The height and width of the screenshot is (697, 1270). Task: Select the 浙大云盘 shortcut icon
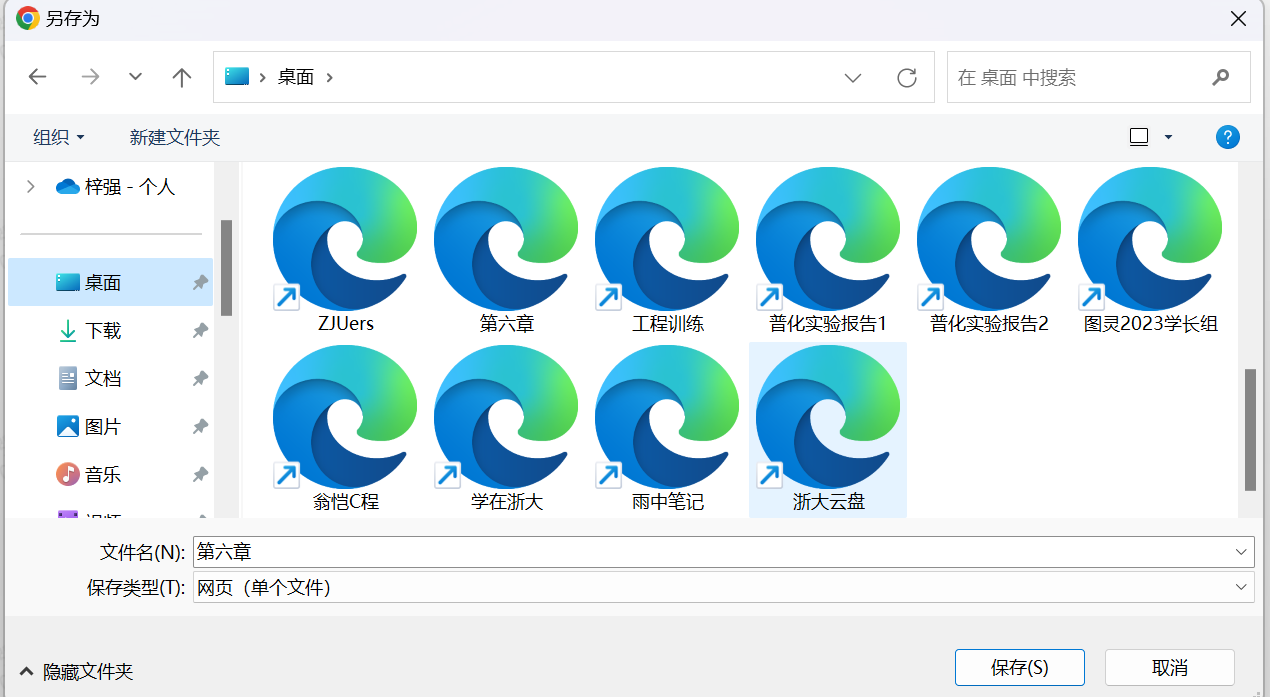(x=828, y=418)
